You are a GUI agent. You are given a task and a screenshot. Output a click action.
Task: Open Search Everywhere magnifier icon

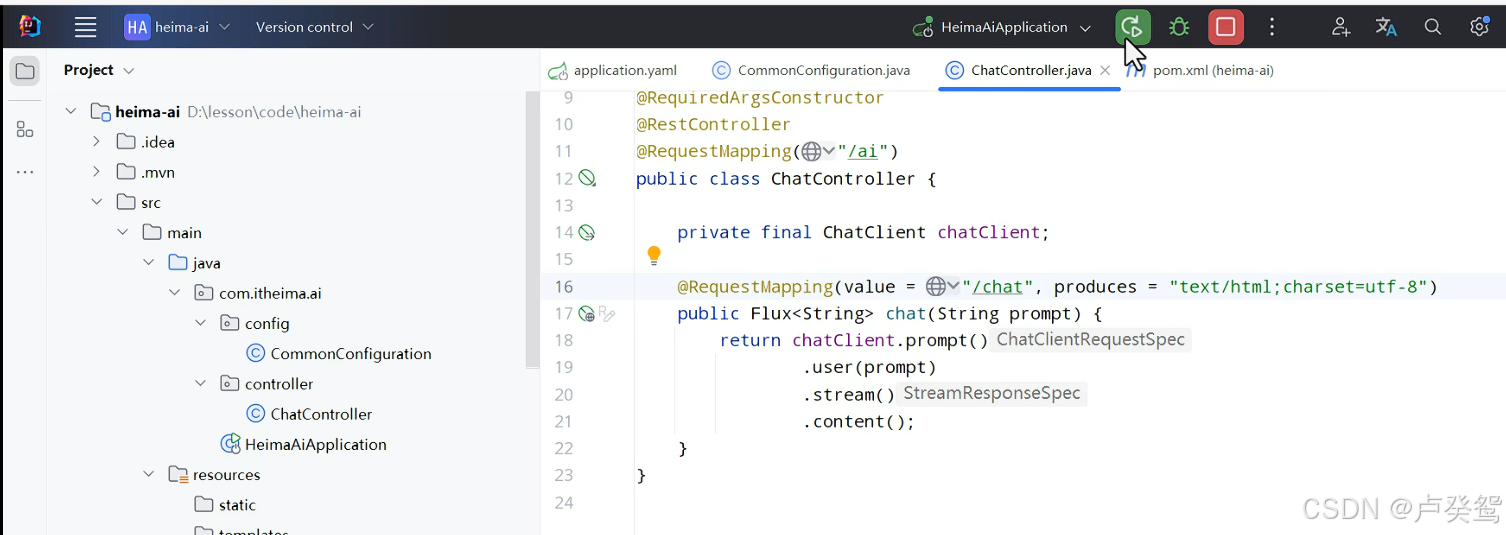click(x=1433, y=27)
